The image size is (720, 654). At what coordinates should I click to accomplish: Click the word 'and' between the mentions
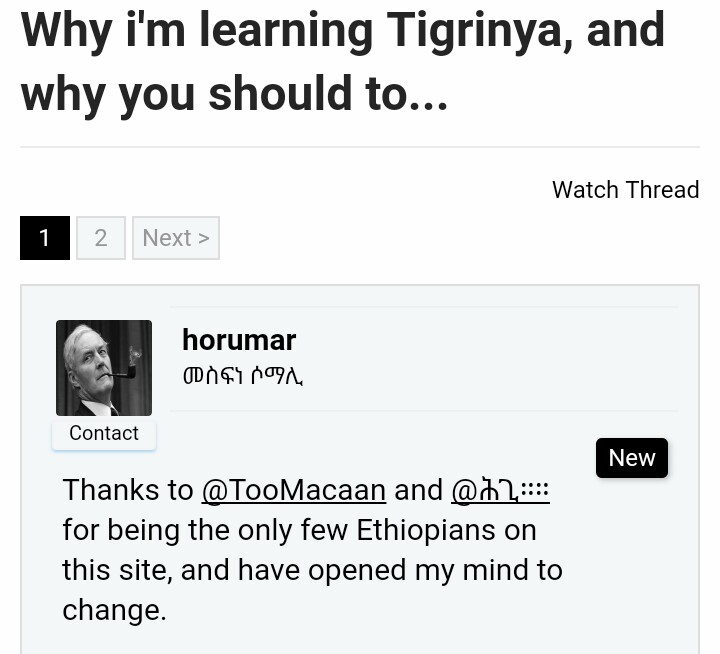click(418, 490)
